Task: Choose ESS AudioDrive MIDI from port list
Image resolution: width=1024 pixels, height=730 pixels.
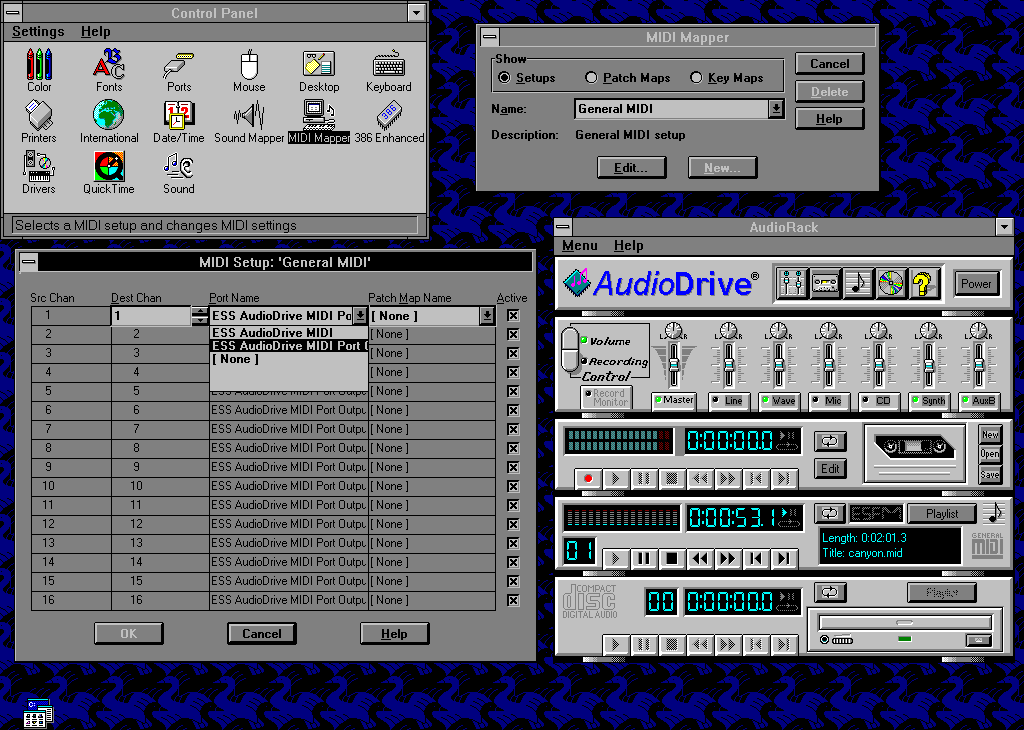Action: point(272,333)
